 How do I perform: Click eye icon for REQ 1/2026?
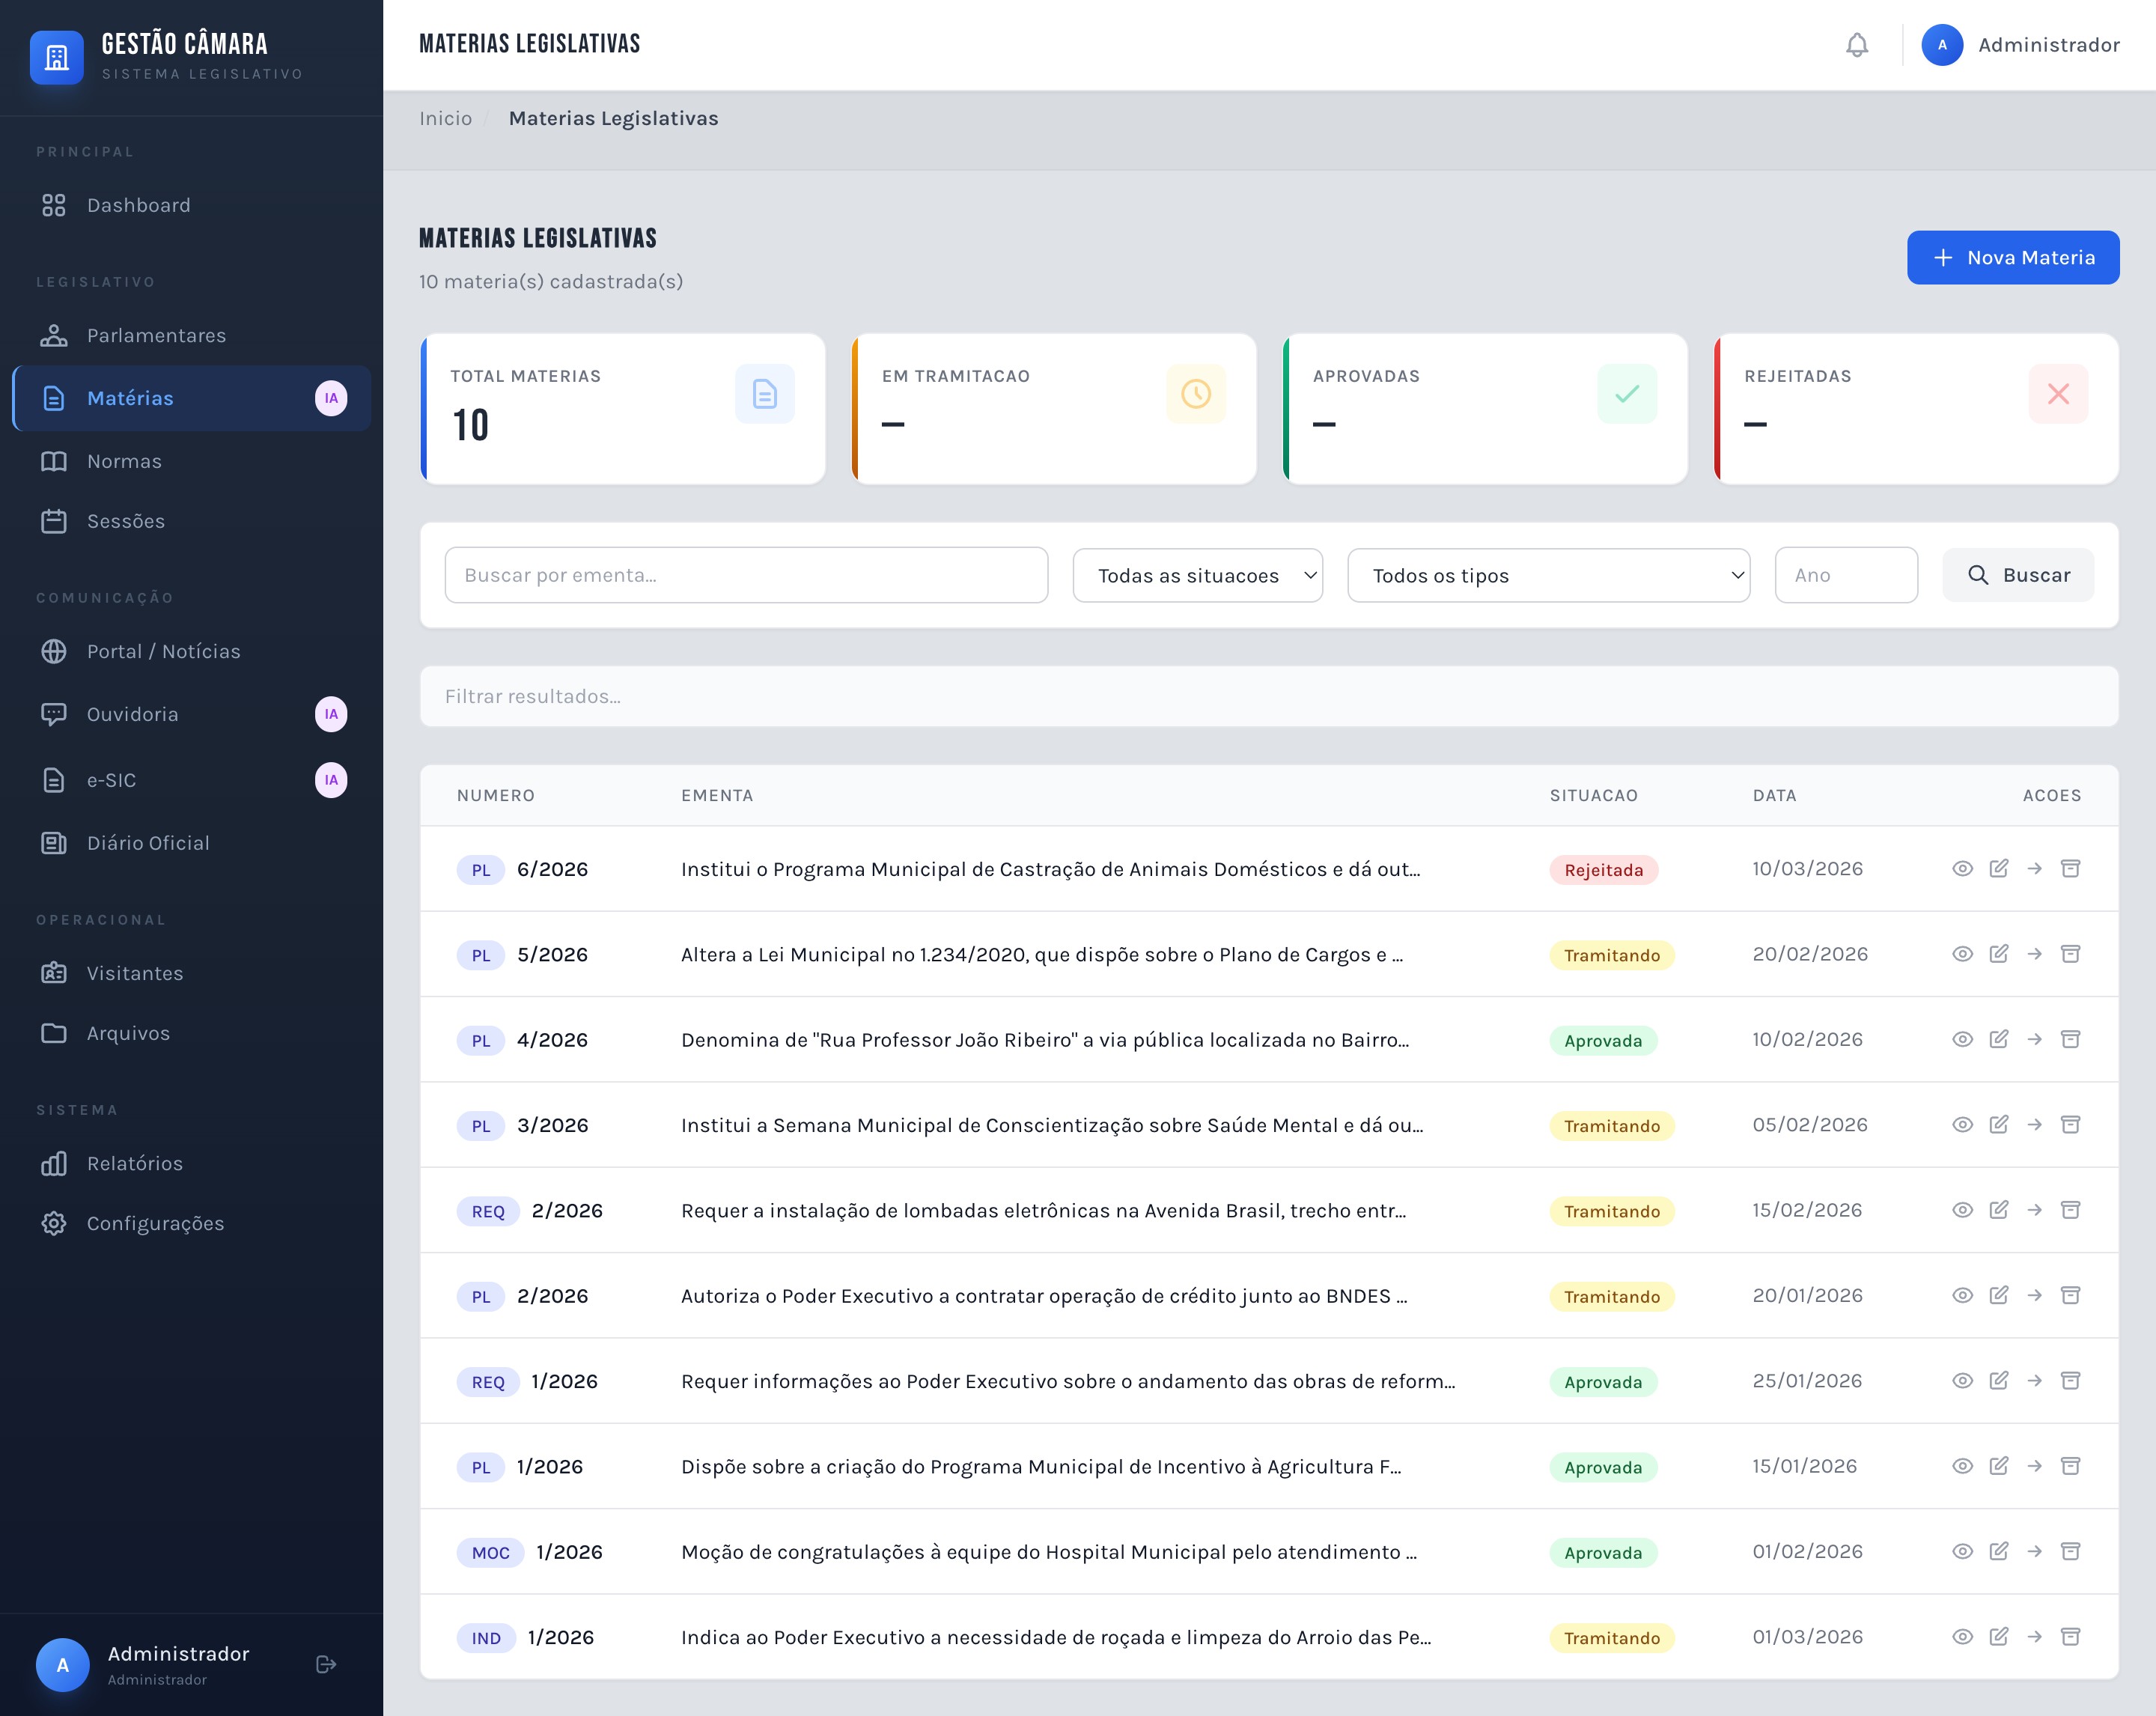1962,1381
